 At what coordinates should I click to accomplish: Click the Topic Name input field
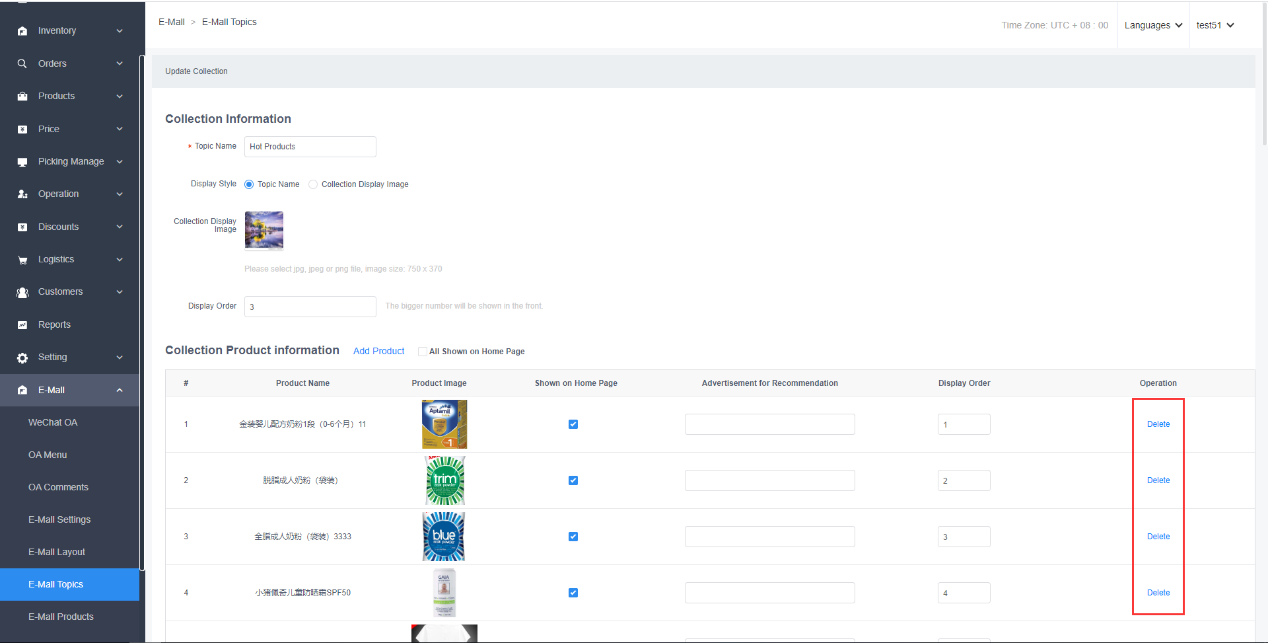click(310, 147)
